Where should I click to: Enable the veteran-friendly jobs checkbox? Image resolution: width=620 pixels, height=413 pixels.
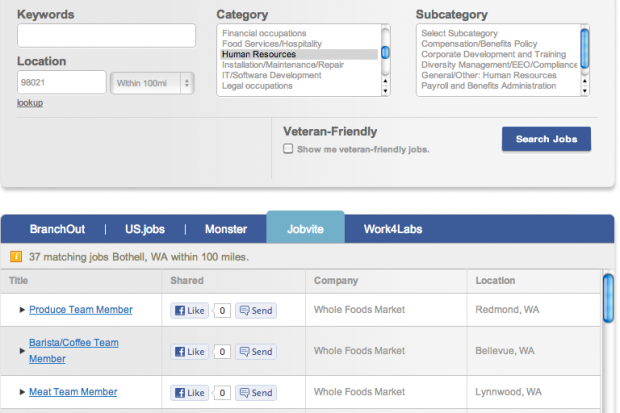288,149
